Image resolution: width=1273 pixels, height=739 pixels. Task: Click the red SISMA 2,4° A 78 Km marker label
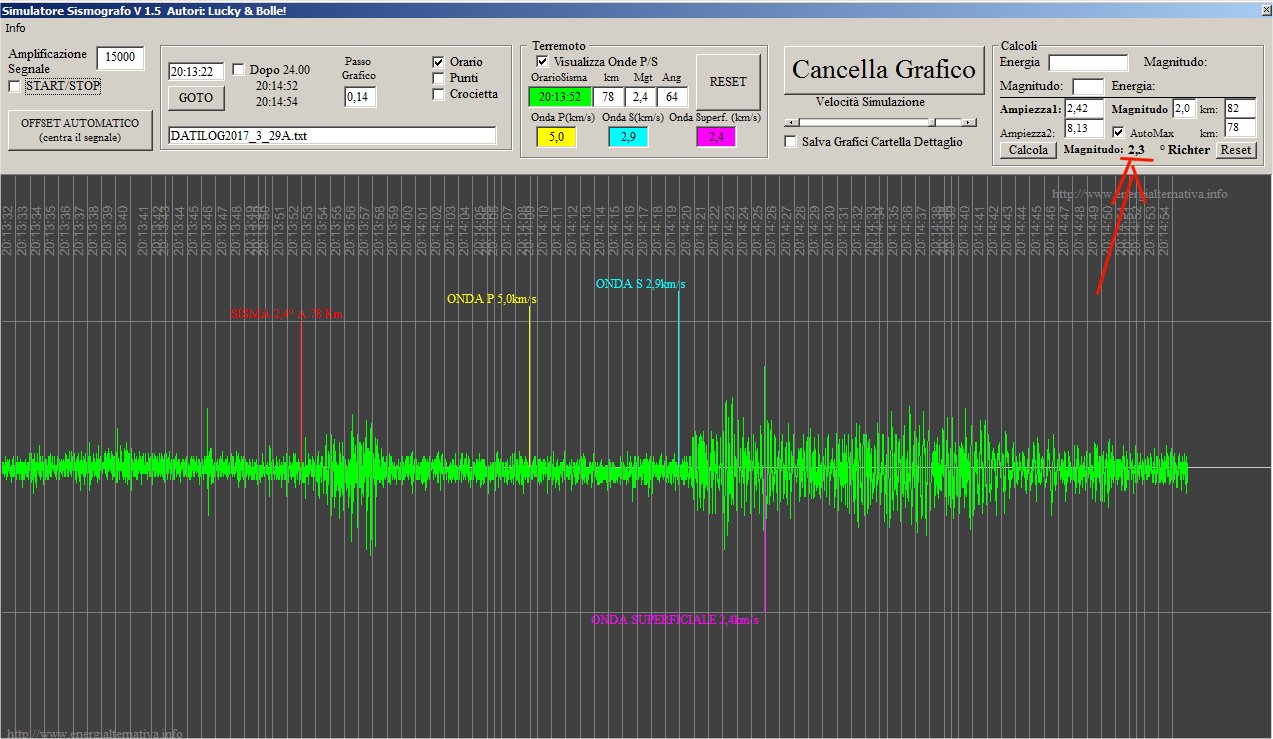(x=287, y=314)
